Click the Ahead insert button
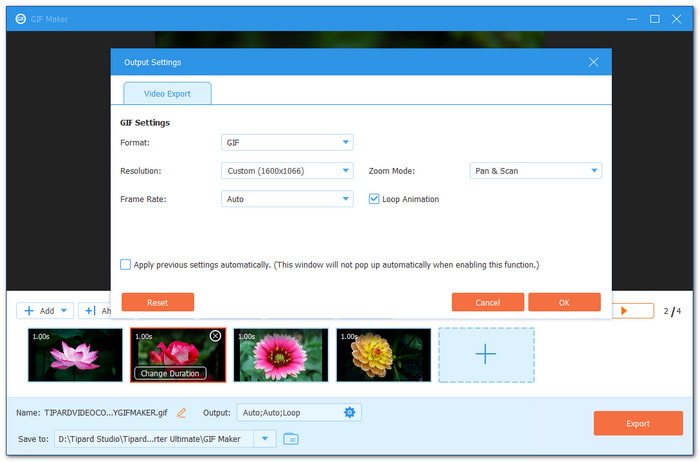This screenshot has width=700, height=462. 96,311
